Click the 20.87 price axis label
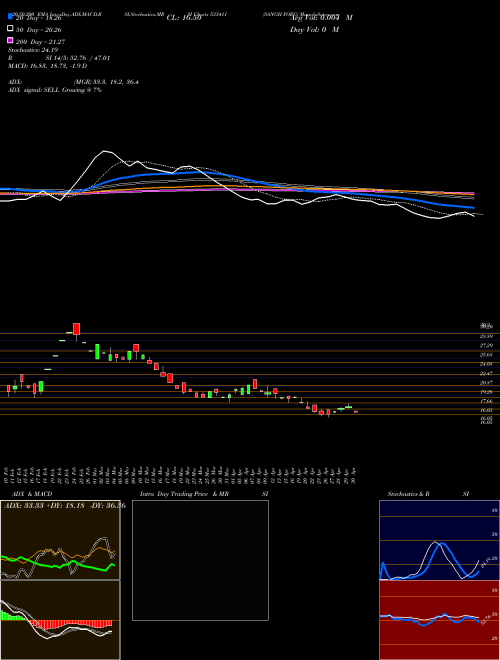The image size is (500, 660). pyautogui.click(x=486, y=383)
